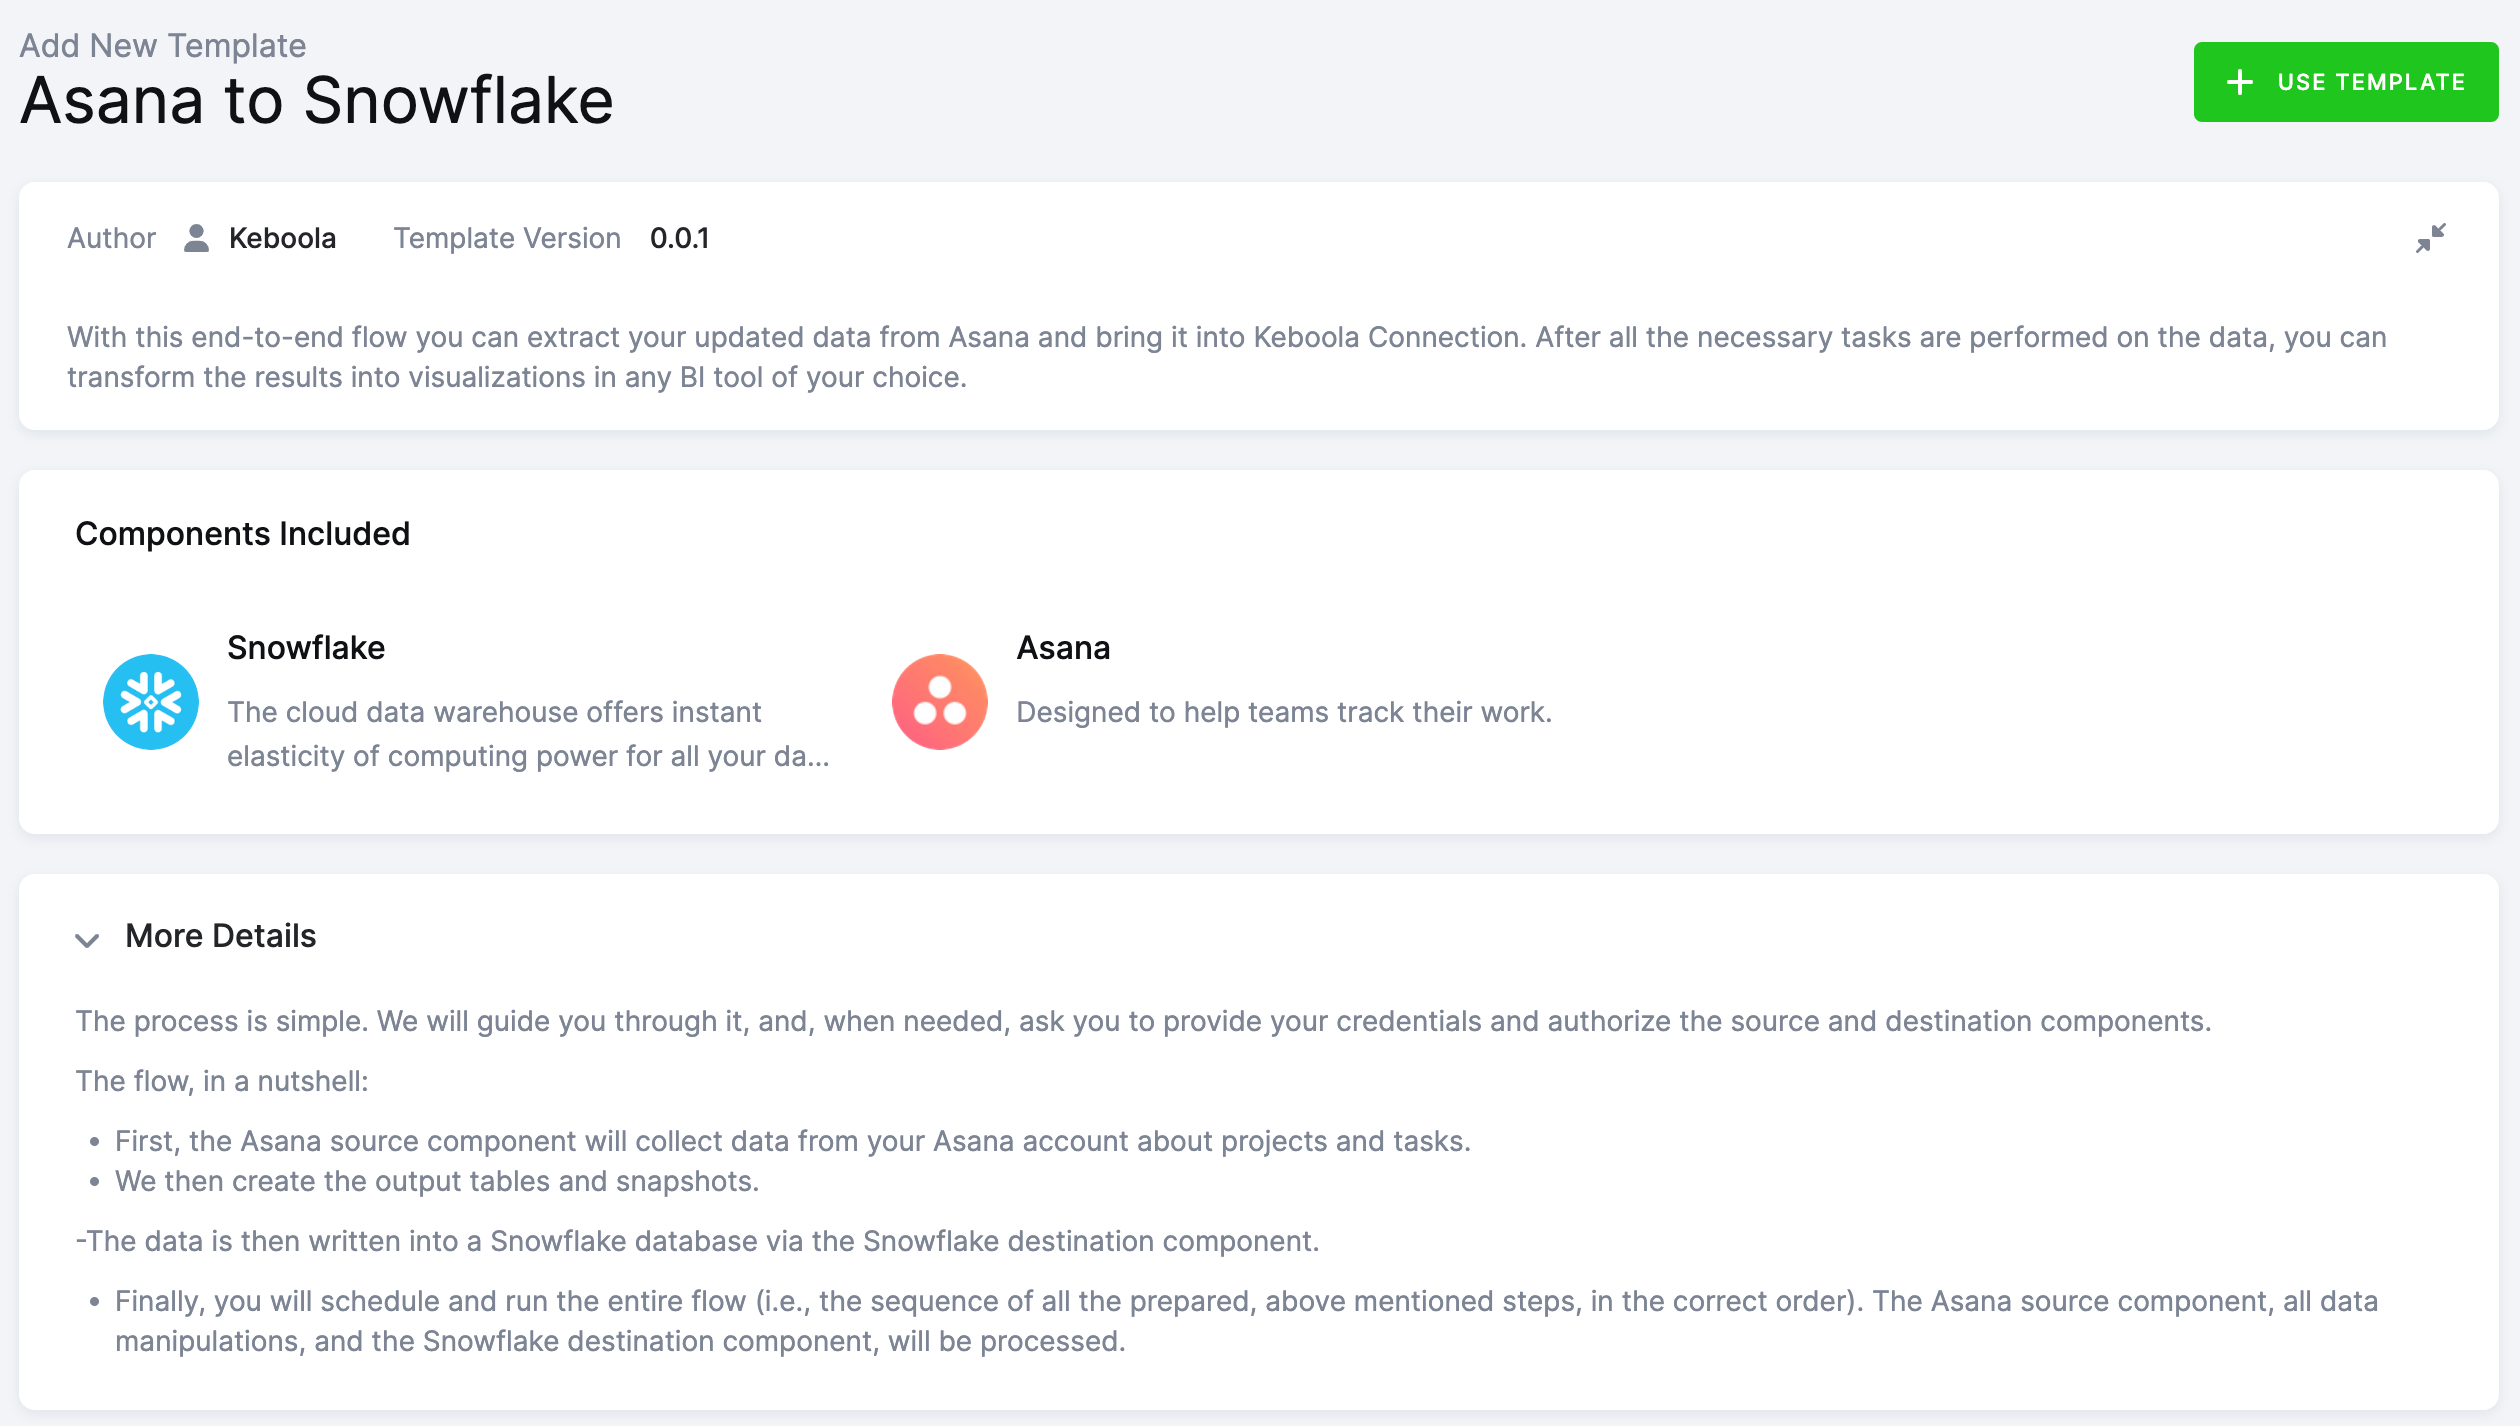Image resolution: width=2520 pixels, height=1426 pixels.
Task: Click the Template Version 0.0.1 value
Action: pos(679,238)
